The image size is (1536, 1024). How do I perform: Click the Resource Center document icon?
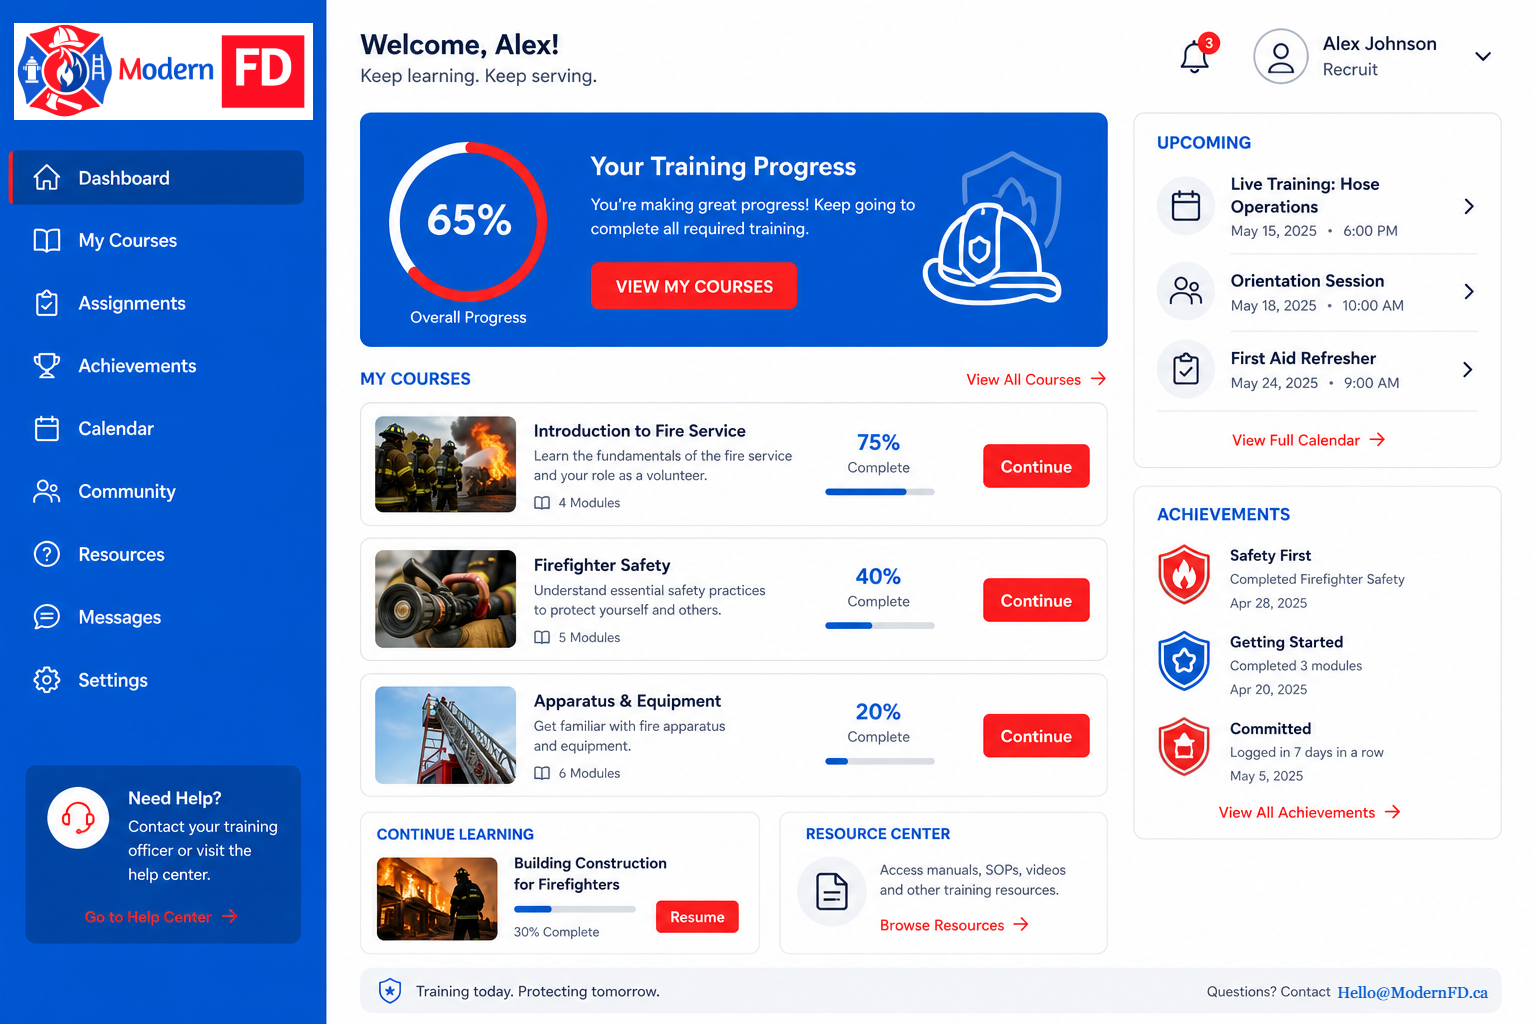tap(832, 891)
